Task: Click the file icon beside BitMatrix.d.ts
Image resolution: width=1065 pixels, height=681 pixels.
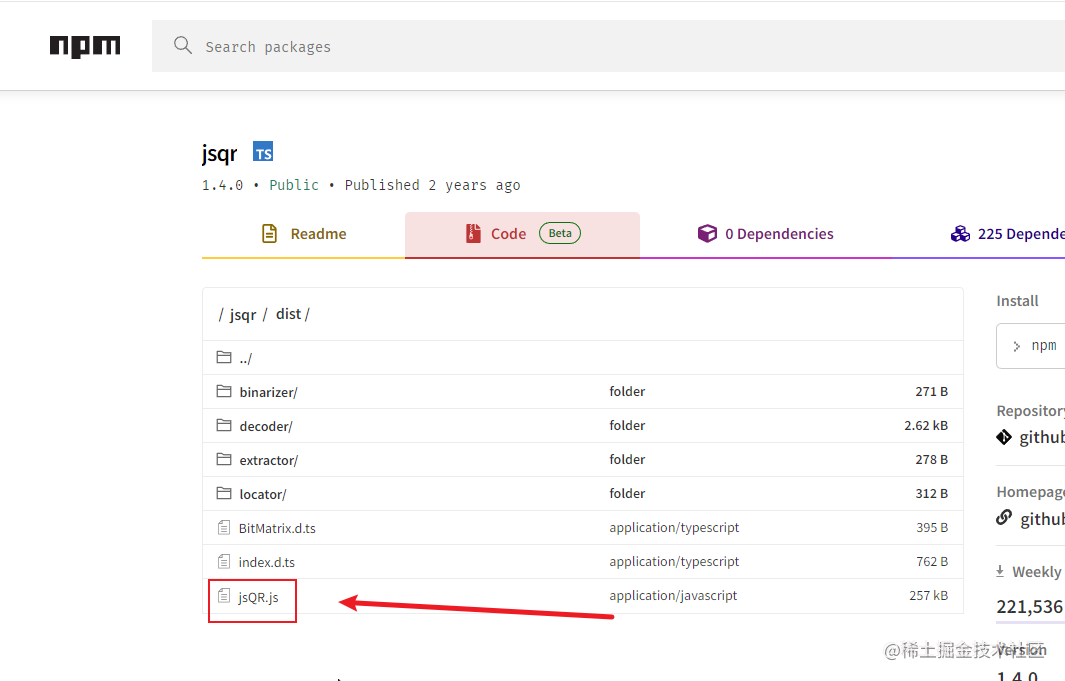Action: [223, 527]
